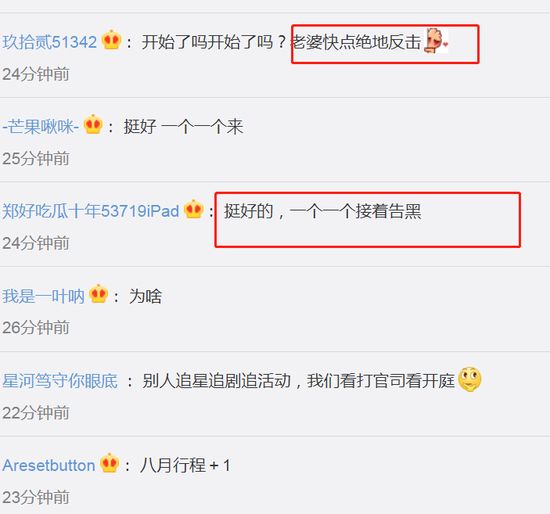Screen dimensions: 550x514
Task: Go to 星河笃守你眼底's profile page
Action: [60, 381]
